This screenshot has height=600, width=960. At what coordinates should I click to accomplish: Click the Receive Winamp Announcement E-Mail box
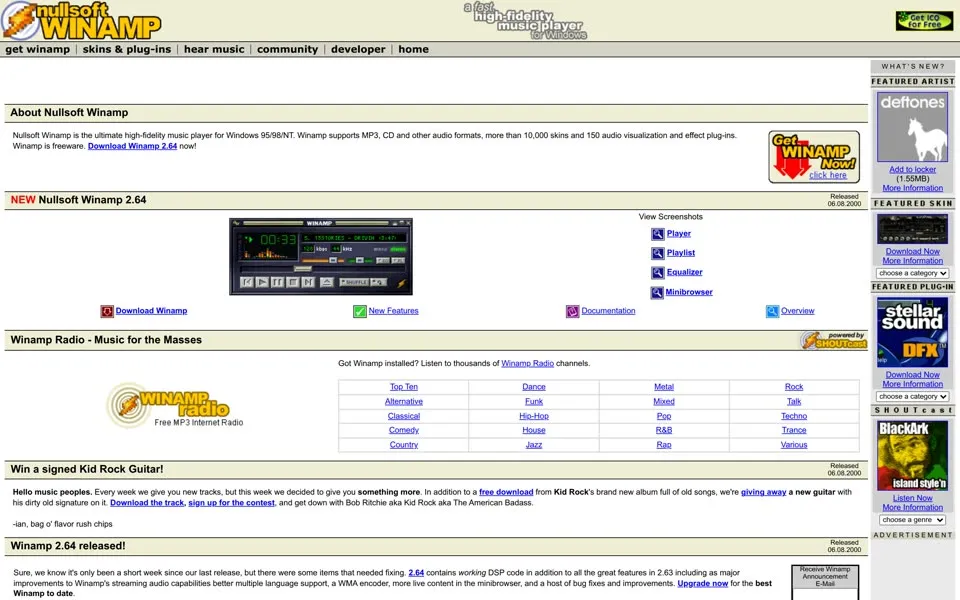pyautogui.click(x=825, y=582)
